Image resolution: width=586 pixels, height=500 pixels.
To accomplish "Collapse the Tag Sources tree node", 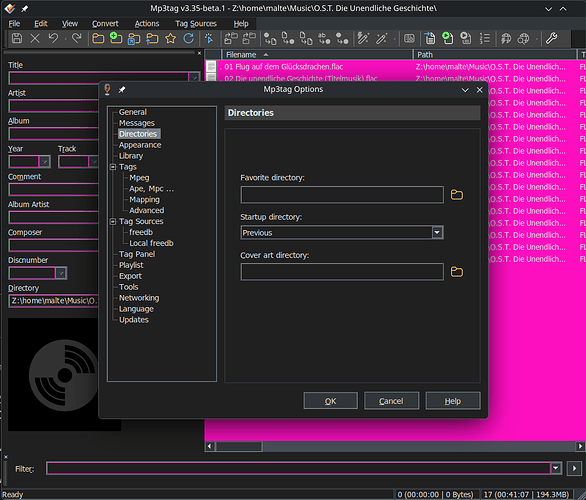I will coord(113,222).
